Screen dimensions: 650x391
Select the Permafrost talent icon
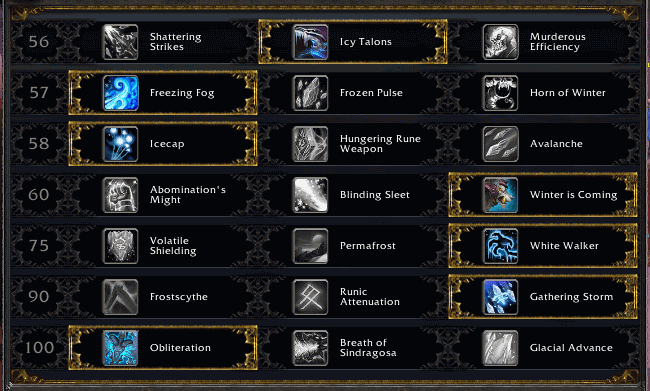[x=310, y=246]
